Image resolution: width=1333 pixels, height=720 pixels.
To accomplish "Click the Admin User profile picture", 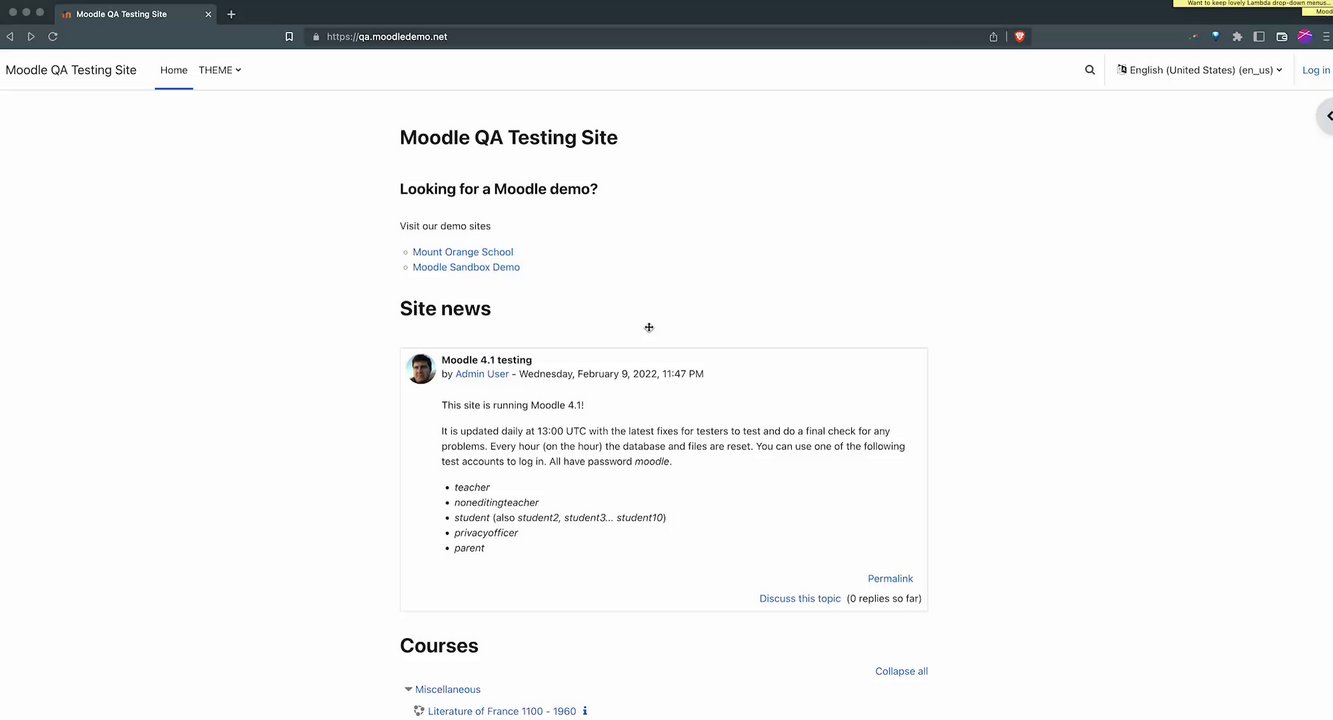I will click(x=421, y=368).
